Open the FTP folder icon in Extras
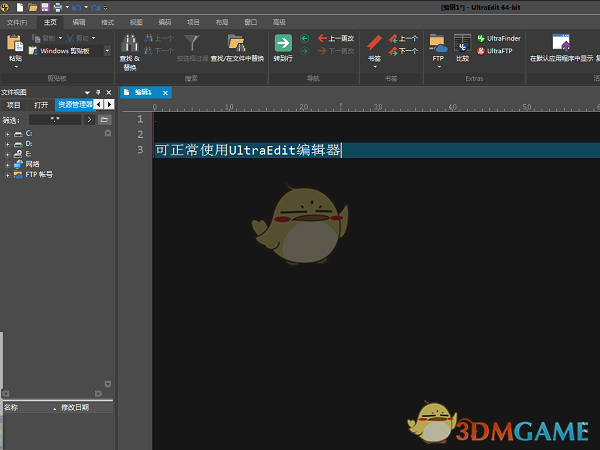600x450 pixels. pos(438,43)
